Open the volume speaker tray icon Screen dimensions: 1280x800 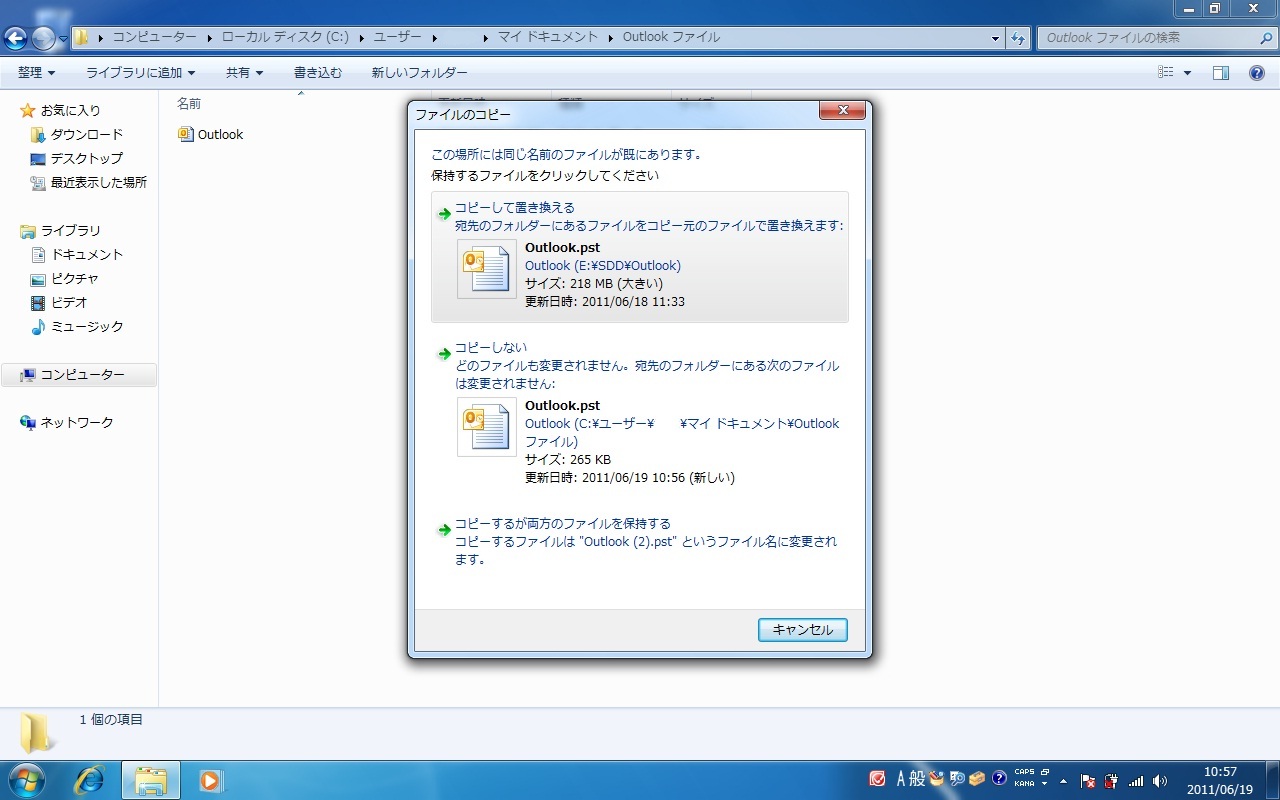point(1160,780)
